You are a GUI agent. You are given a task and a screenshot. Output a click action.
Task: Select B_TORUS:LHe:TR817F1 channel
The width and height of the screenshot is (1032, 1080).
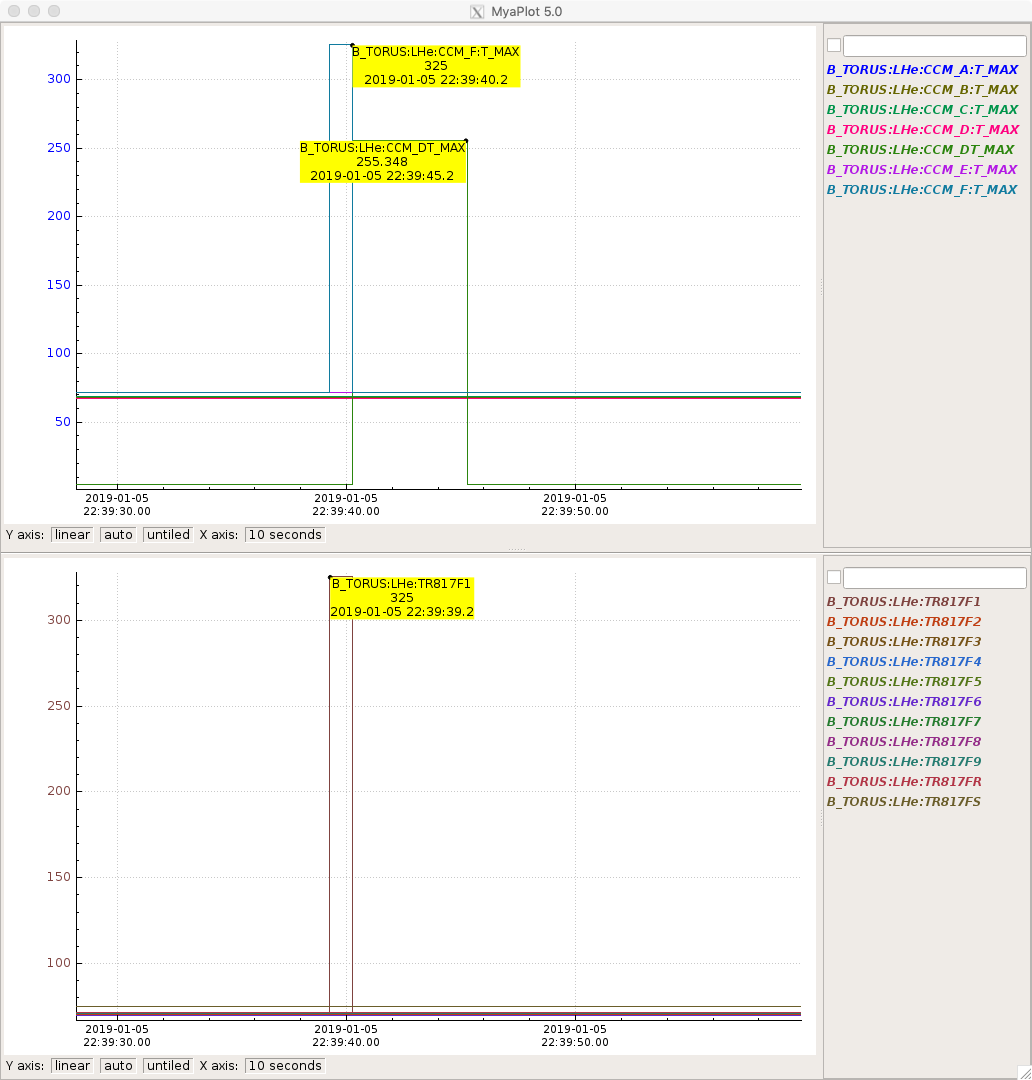[903, 601]
